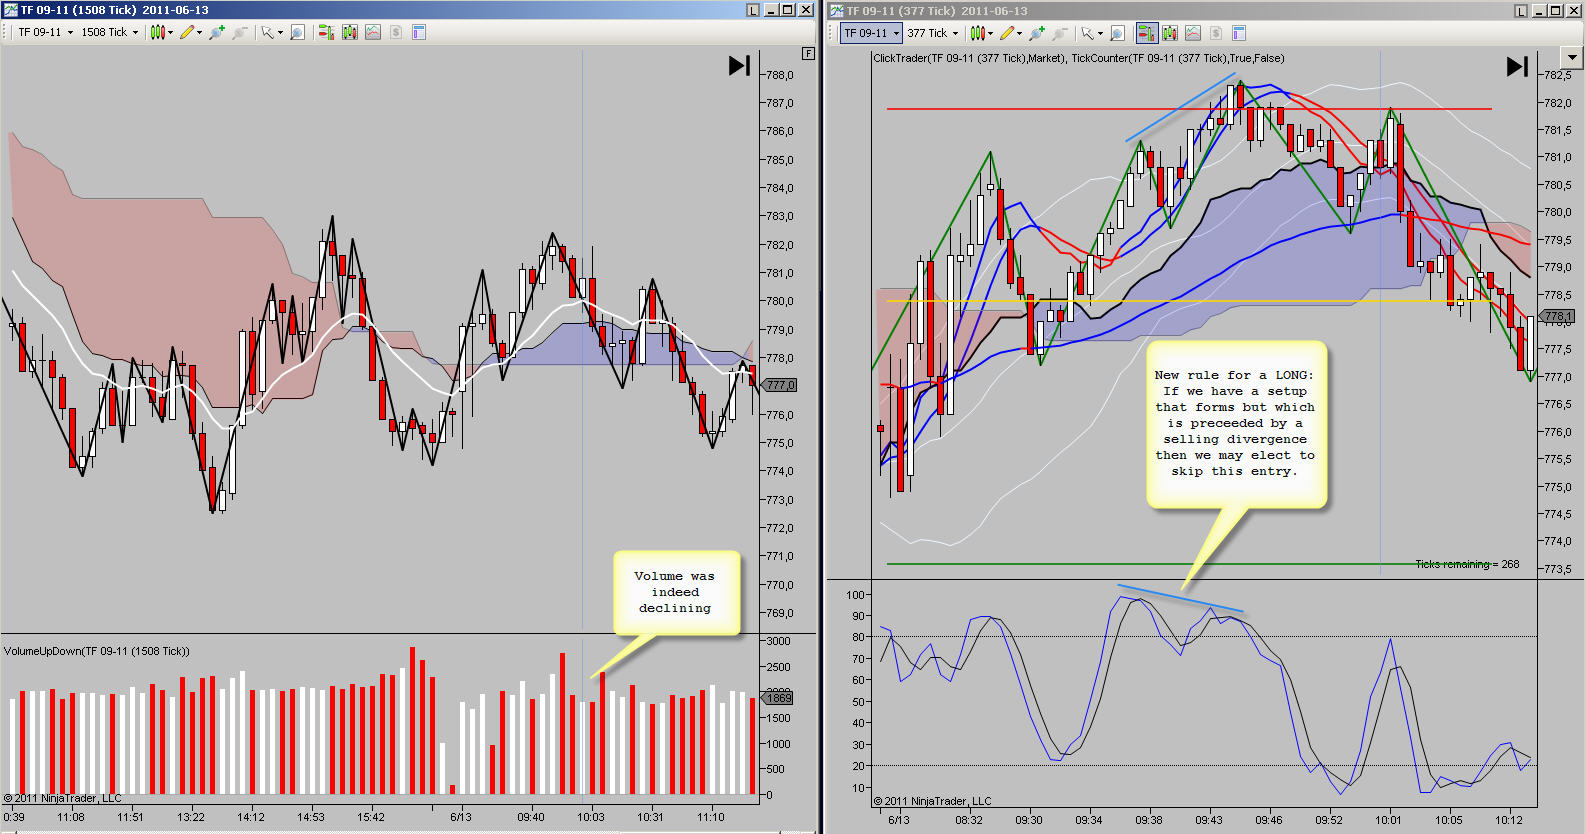Toggle active Chart Trader icon in 377 Tick window
This screenshot has width=1586, height=834.
pyautogui.click(x=1147, y=33)
